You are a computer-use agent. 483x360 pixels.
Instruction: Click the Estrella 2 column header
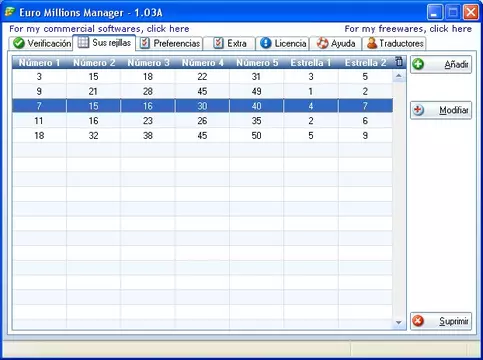[x=365, y=63]
